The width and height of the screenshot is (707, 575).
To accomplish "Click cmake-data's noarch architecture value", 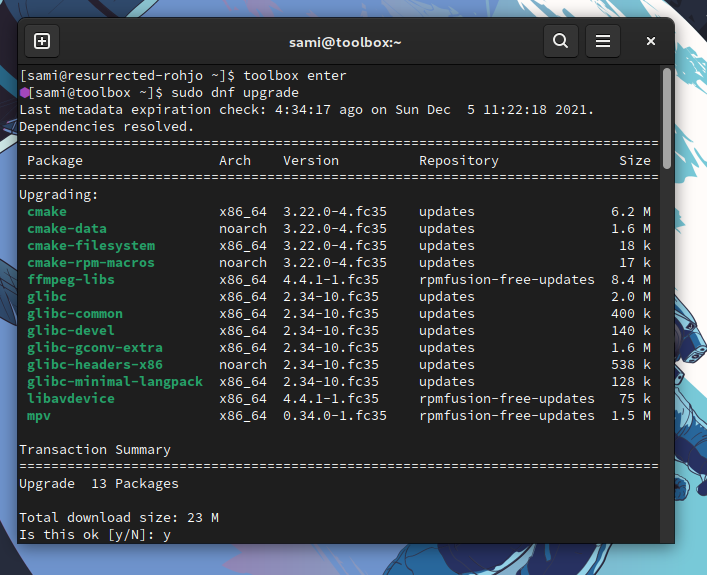I will point(243,229).
